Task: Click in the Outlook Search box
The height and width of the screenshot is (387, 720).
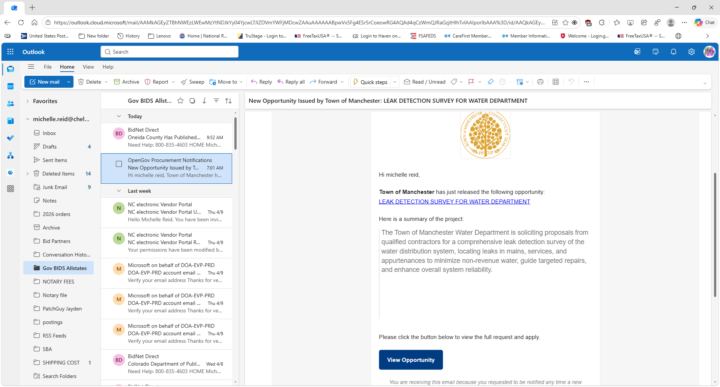Action: point(169,52)
